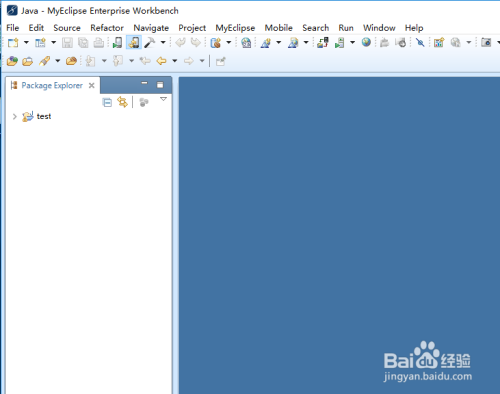This screenshot has height=394, width=500.
Task: Close the Package Explorer view
Action: click(x=92, y=86)
